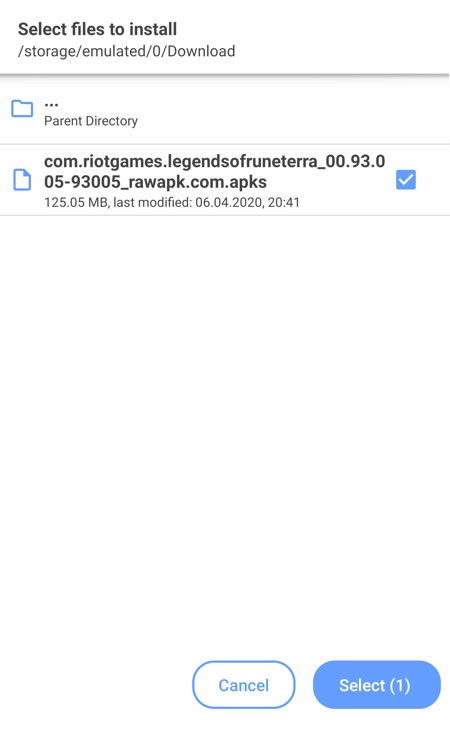
Task: Click the Select files to install heading
Action: coord(97,29)
